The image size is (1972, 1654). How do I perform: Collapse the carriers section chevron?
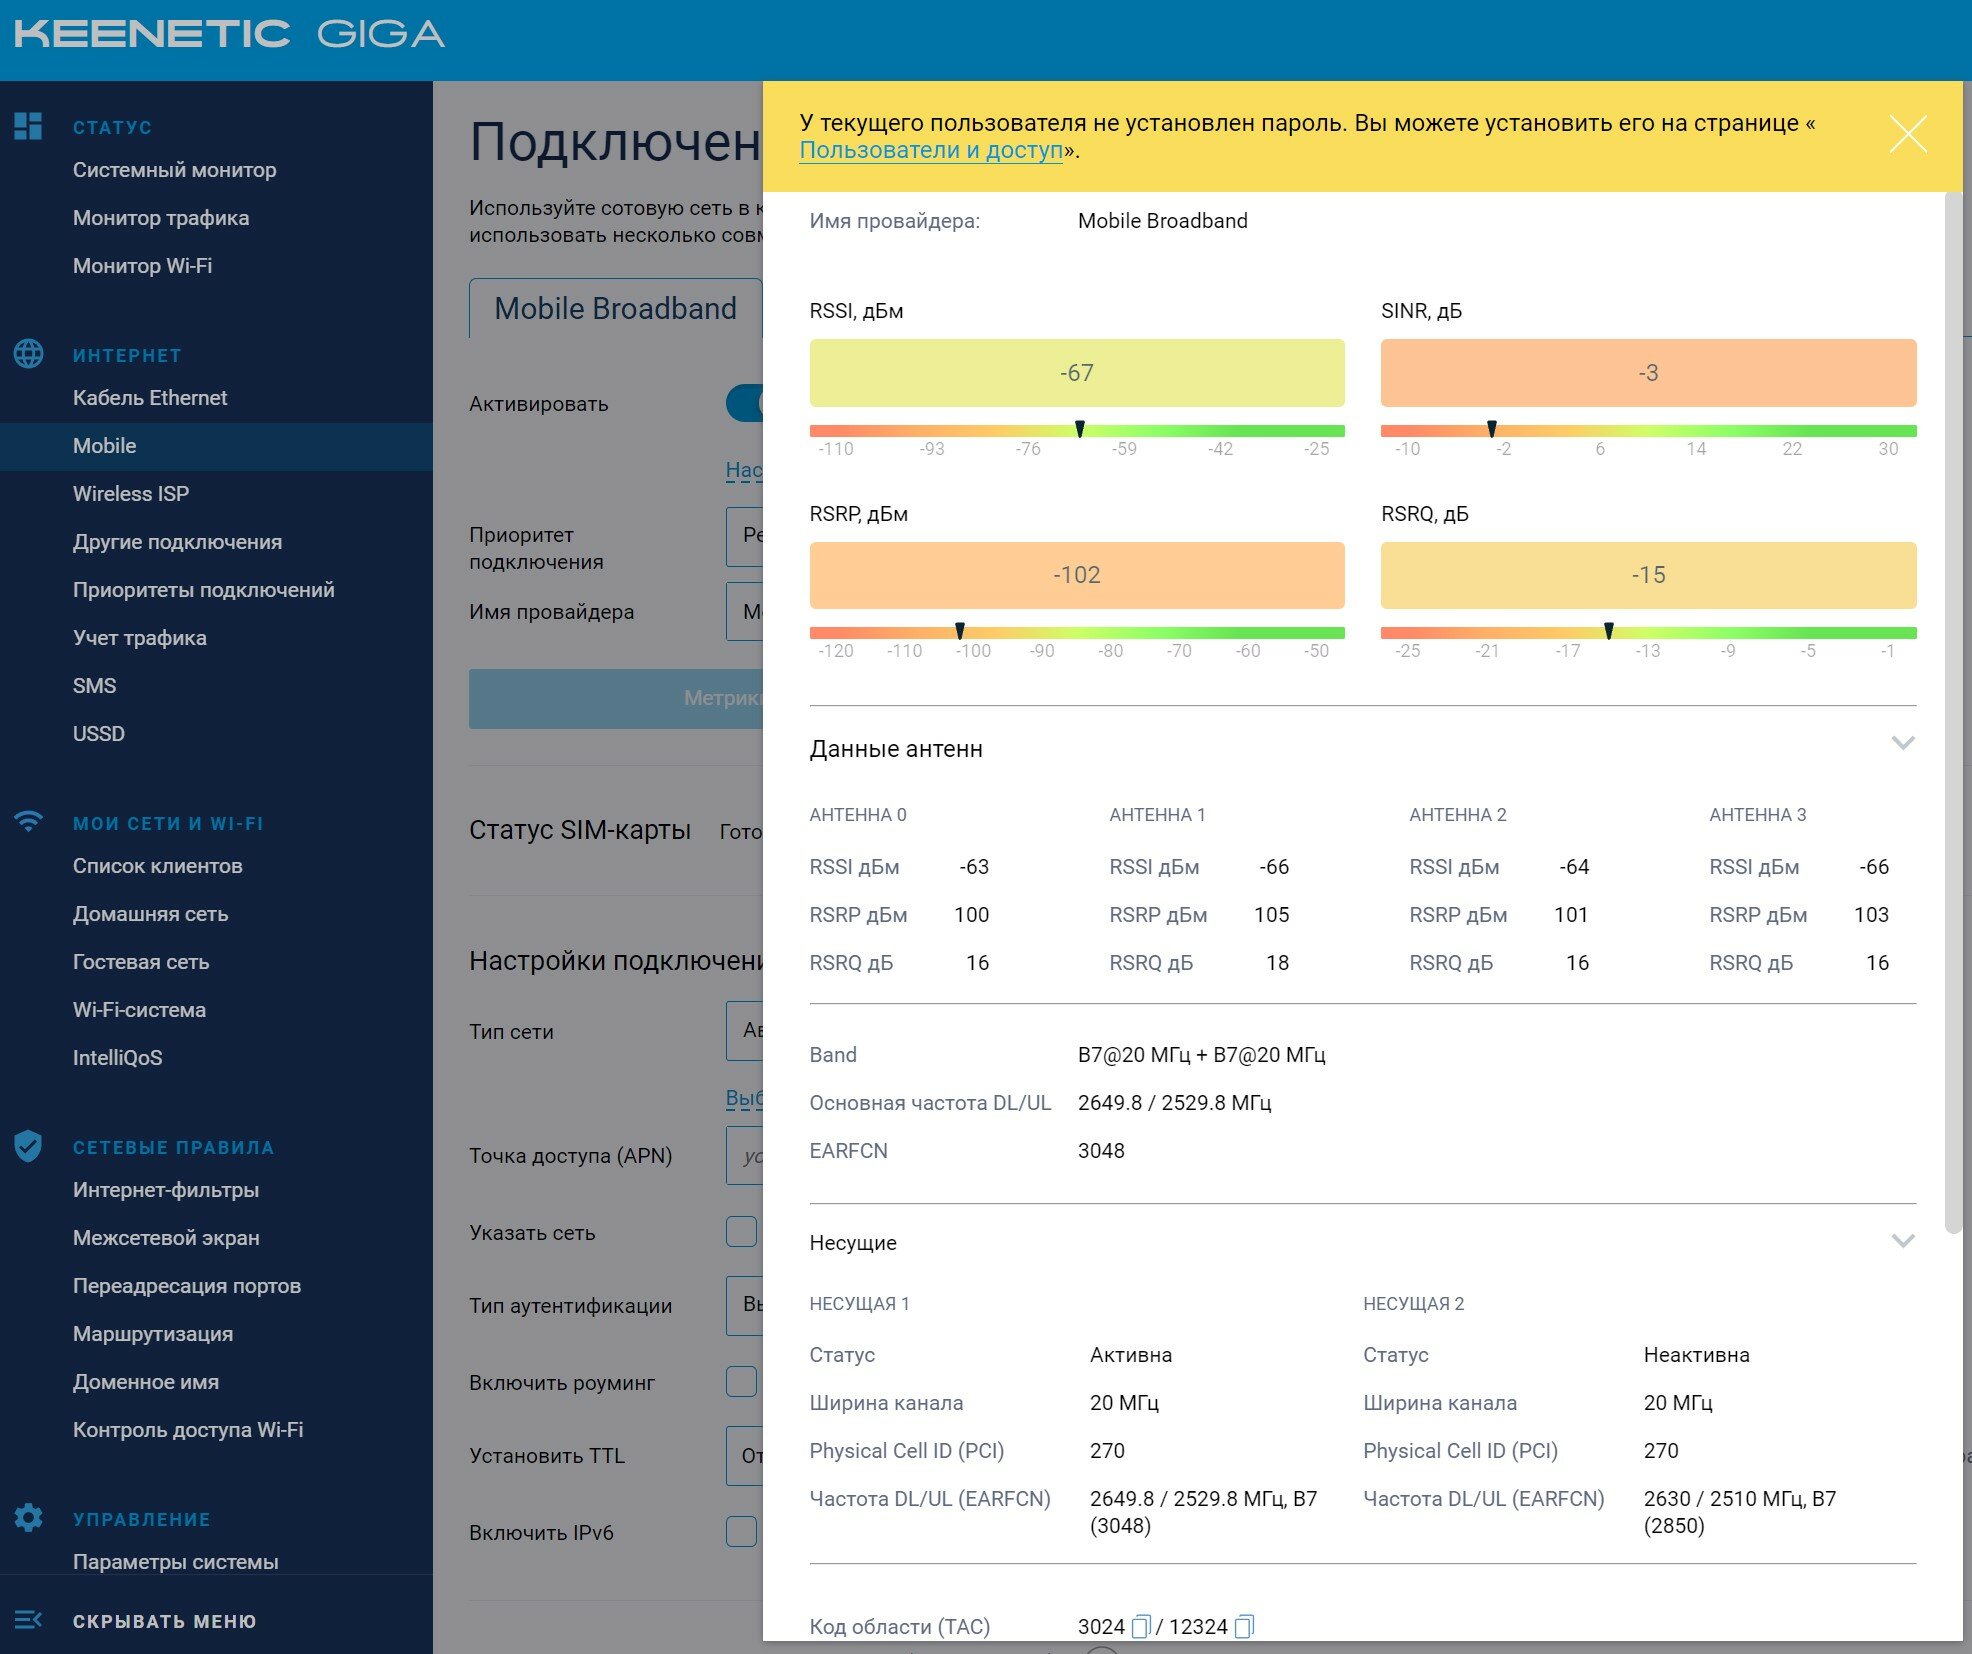1902,1241
